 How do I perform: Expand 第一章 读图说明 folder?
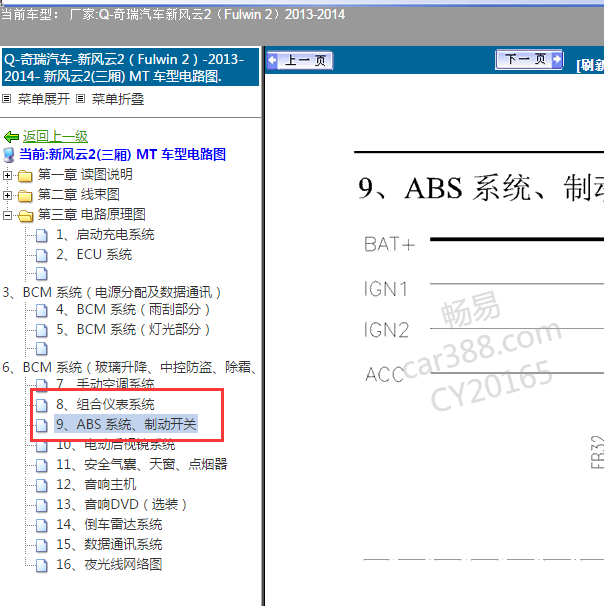pos(7,175)
